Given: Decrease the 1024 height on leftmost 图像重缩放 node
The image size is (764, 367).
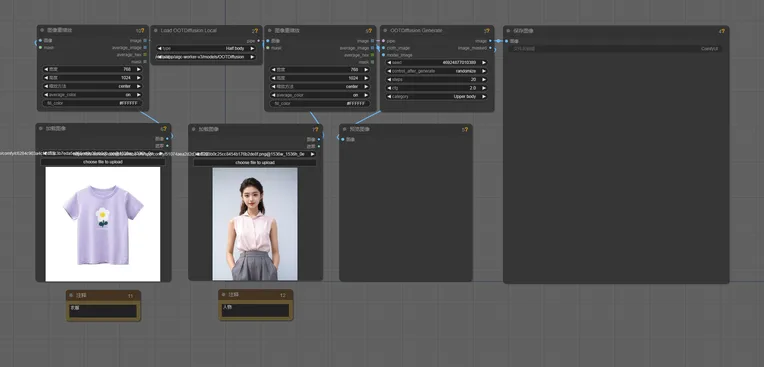Looking at the screenshot, I should 45,77.
